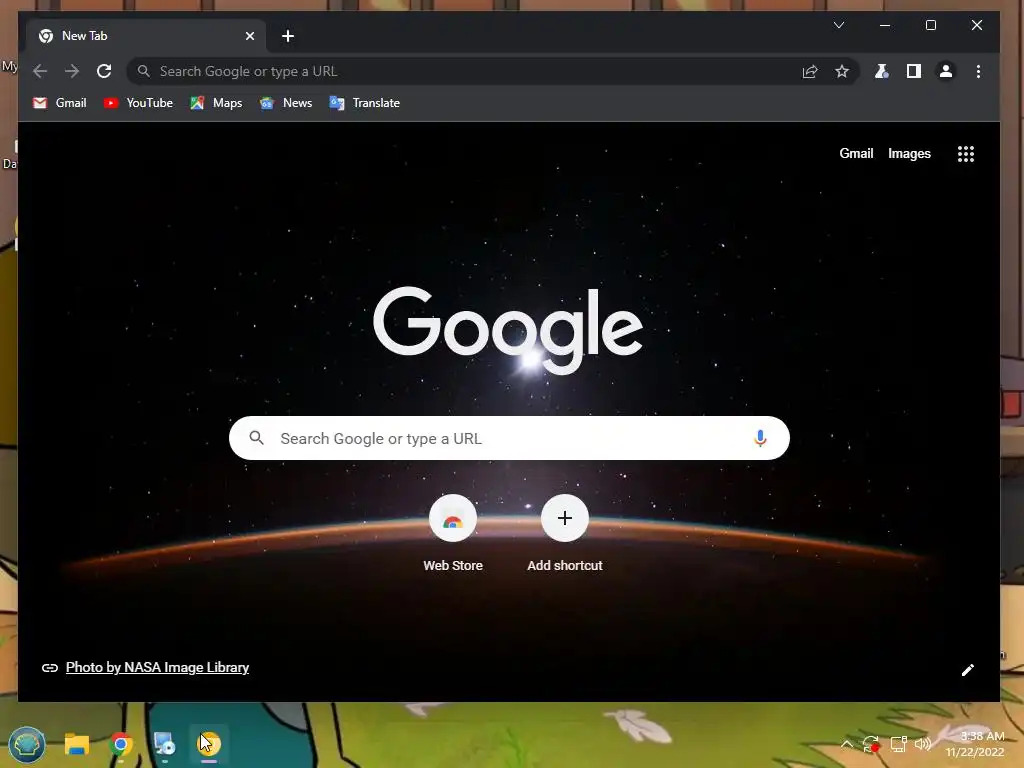This screenshot has width=1024, height=768.
Task: Click the Google search box on page
Action: [x=509, y=438]
